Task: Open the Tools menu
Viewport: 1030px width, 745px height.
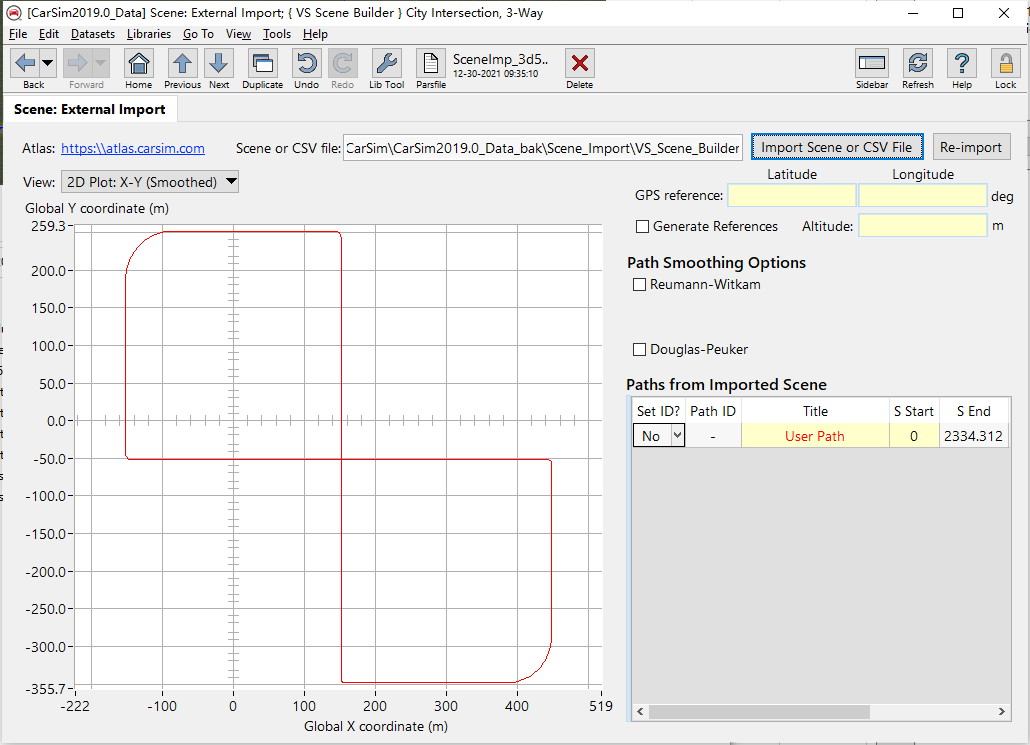Action: [277, 34]
